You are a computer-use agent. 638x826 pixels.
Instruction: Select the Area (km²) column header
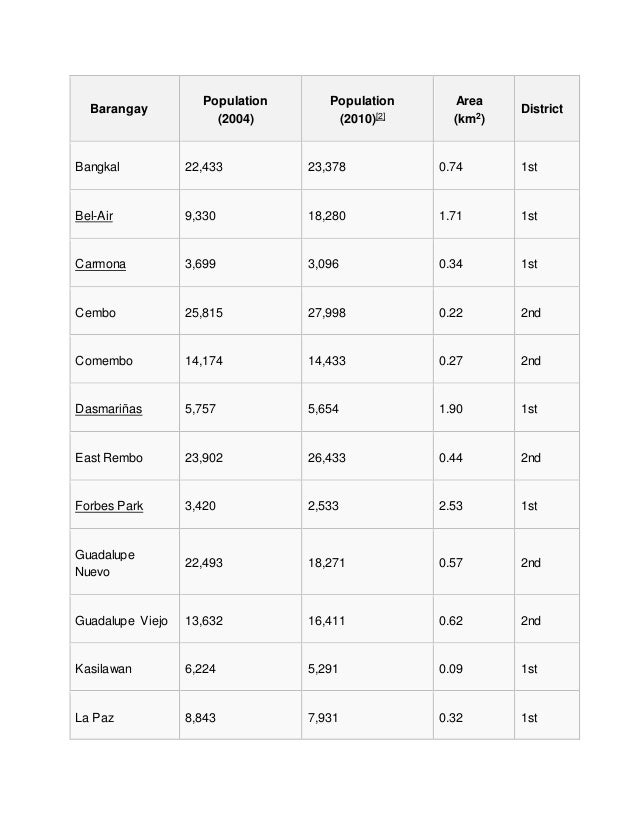474,109
